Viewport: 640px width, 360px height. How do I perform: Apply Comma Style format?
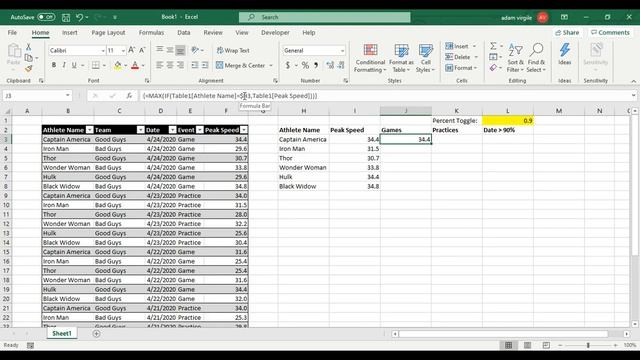coord(316,65)
